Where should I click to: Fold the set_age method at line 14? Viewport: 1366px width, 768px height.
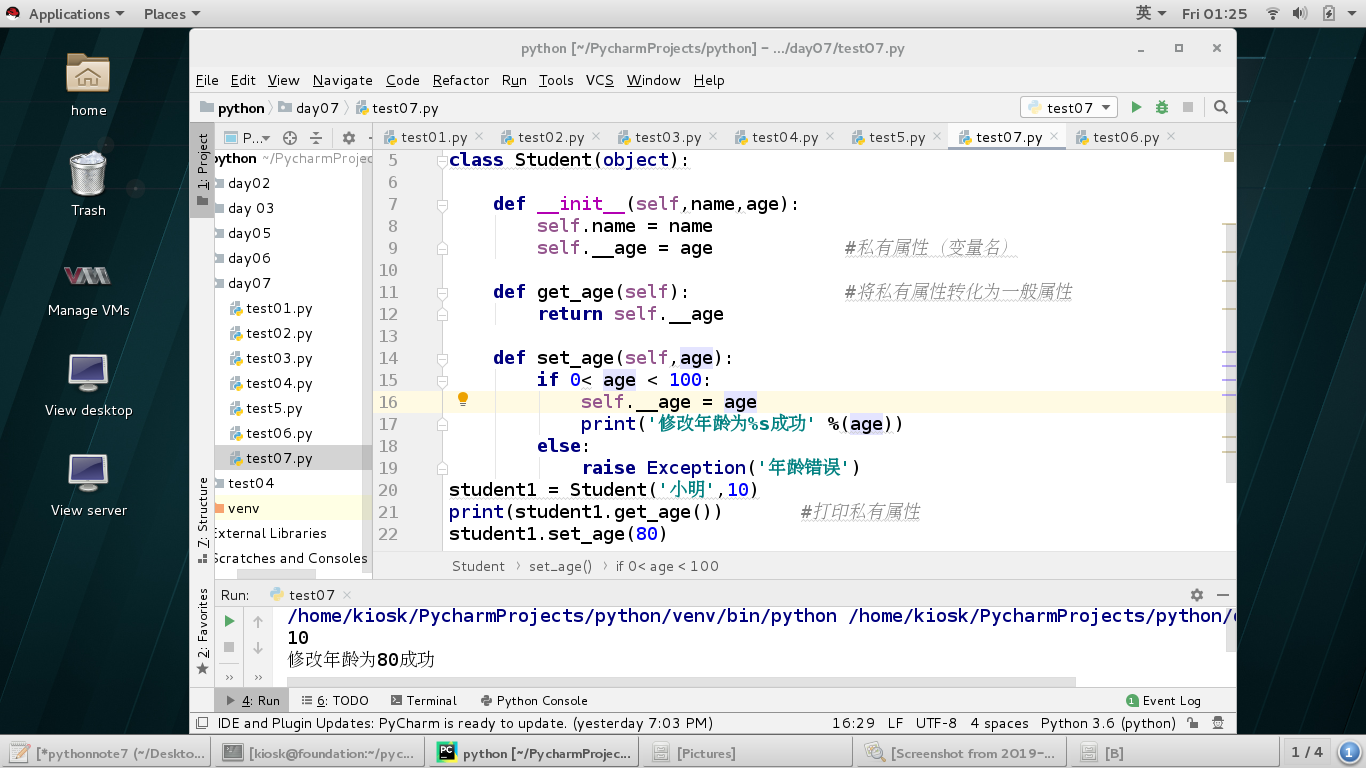(441, 358)
